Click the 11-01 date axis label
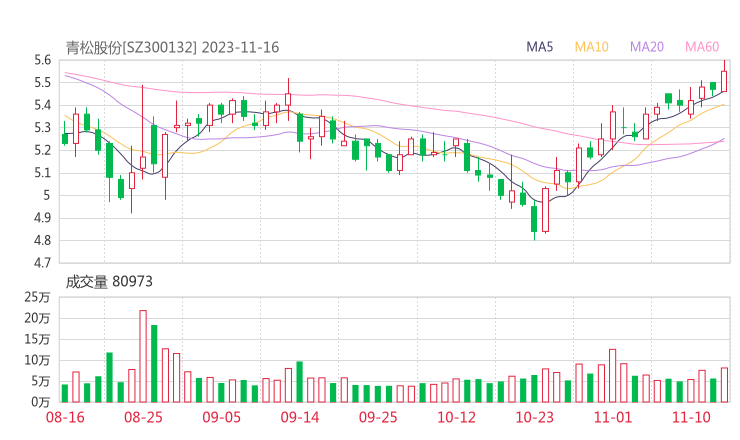 [x=613, y=417]
